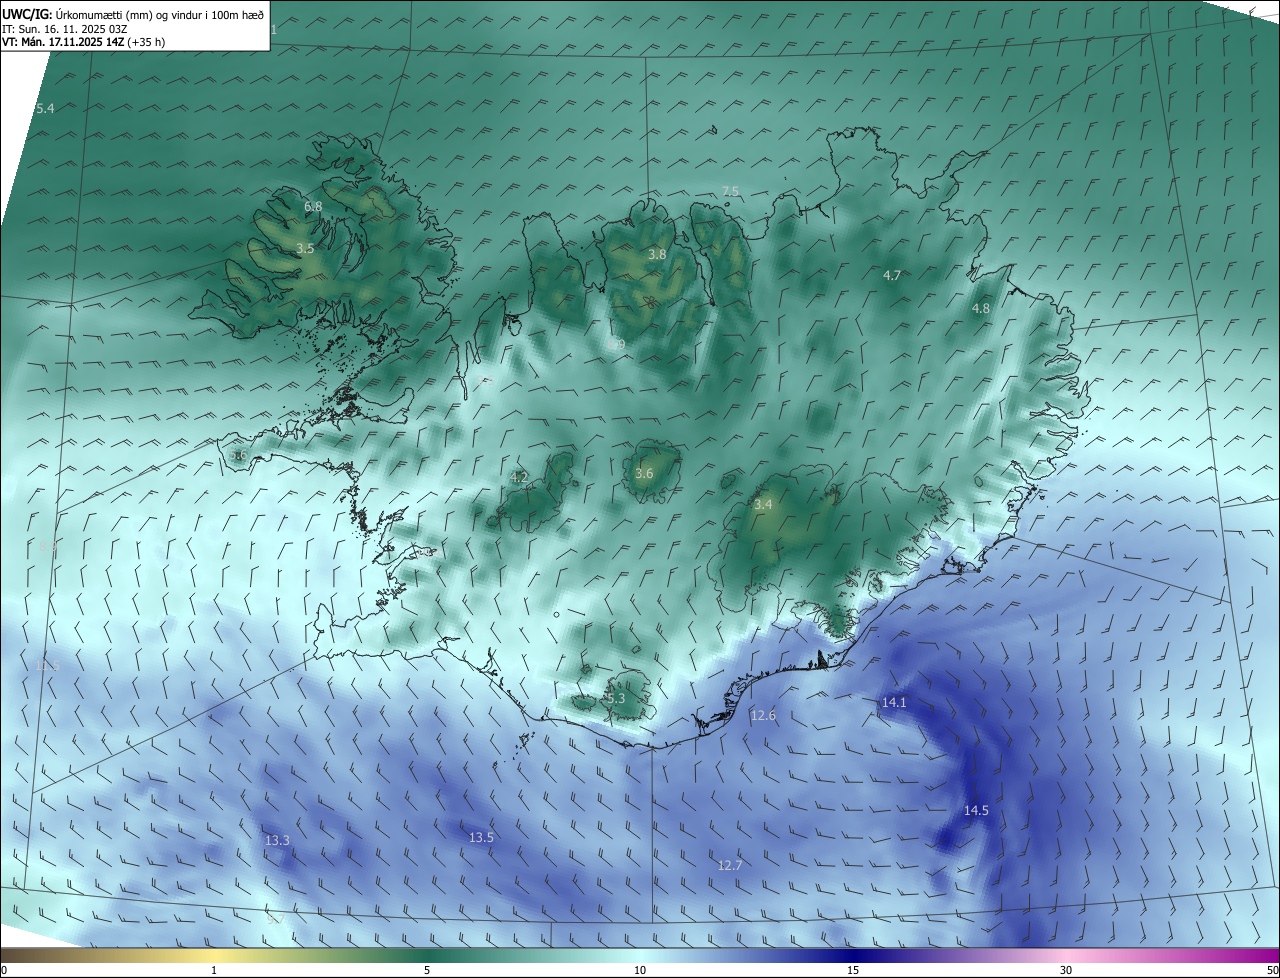The height and width of the screenshot is (978, 1280).
Task: Click the '50' tick on the color scale
Action: pos(1272,970)
